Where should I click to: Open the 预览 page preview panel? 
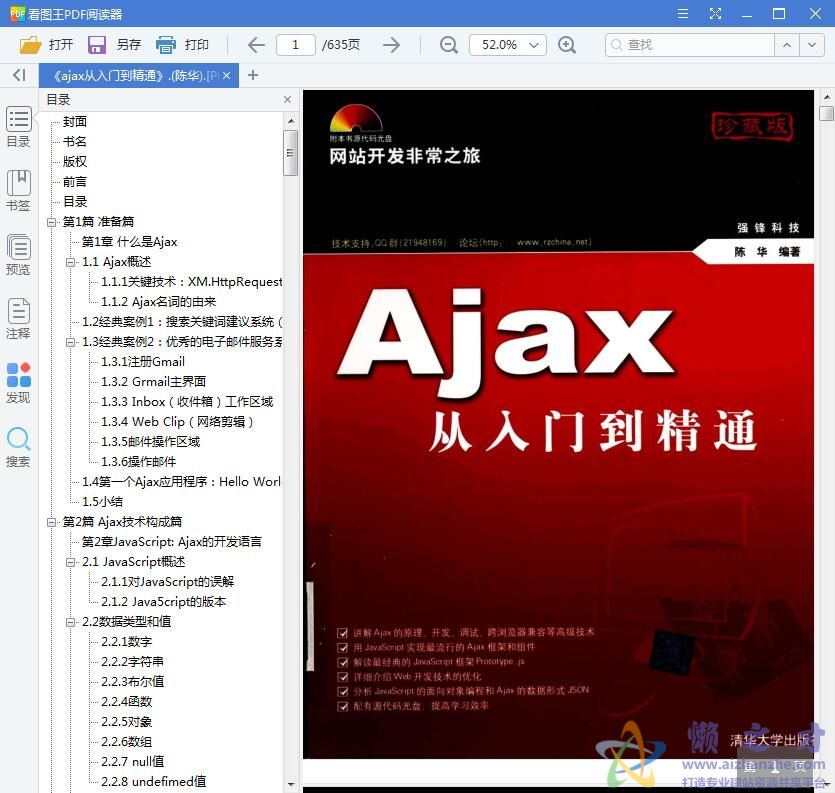18,250
